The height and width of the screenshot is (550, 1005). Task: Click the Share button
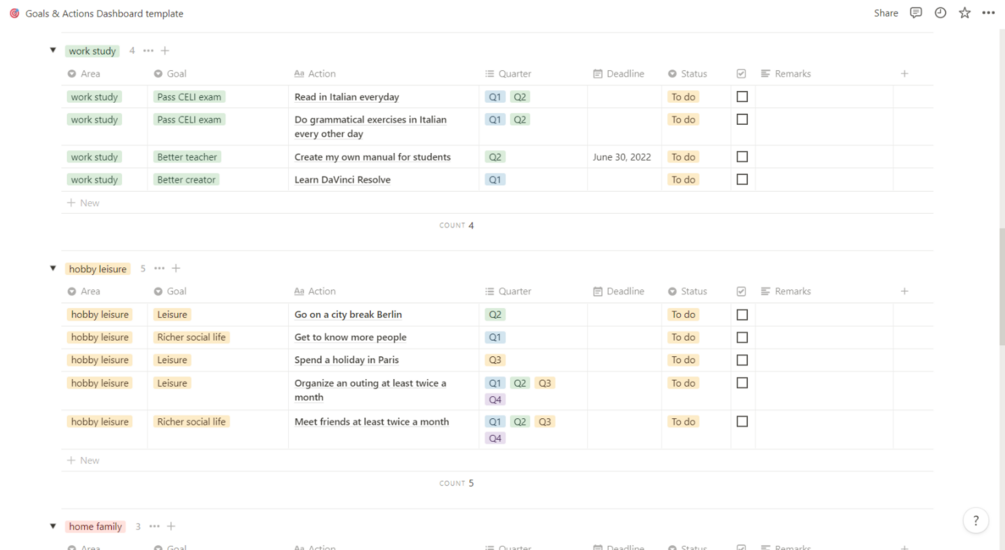pyautogui.click(x=886, y=13)
